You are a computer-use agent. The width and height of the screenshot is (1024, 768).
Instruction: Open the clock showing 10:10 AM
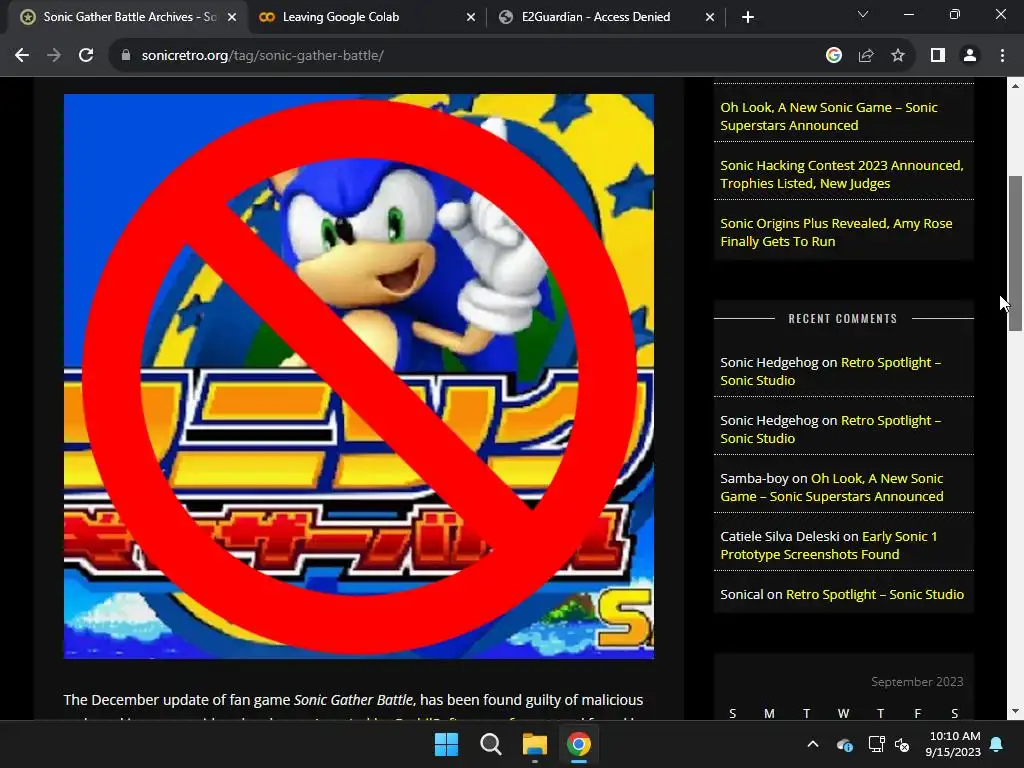click(953, 744)
